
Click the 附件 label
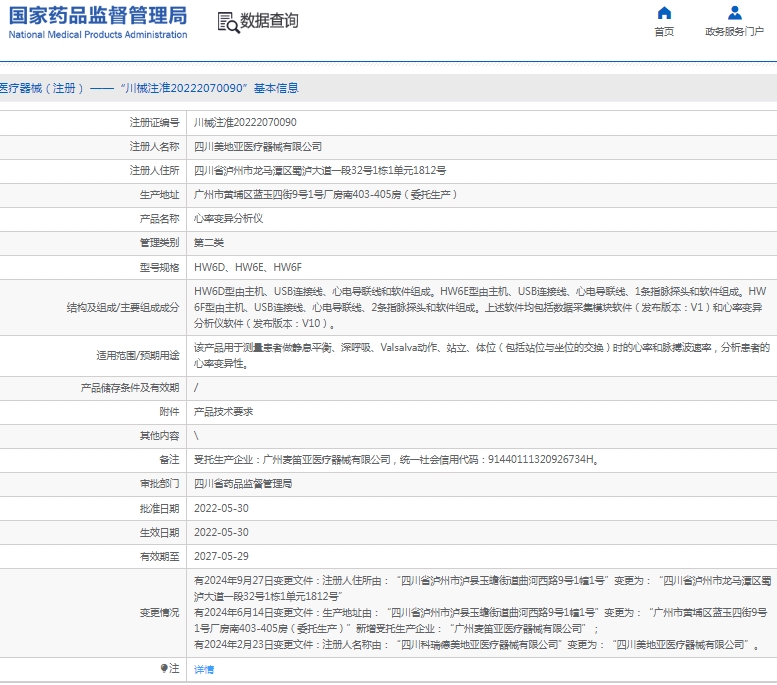point(169,411)
